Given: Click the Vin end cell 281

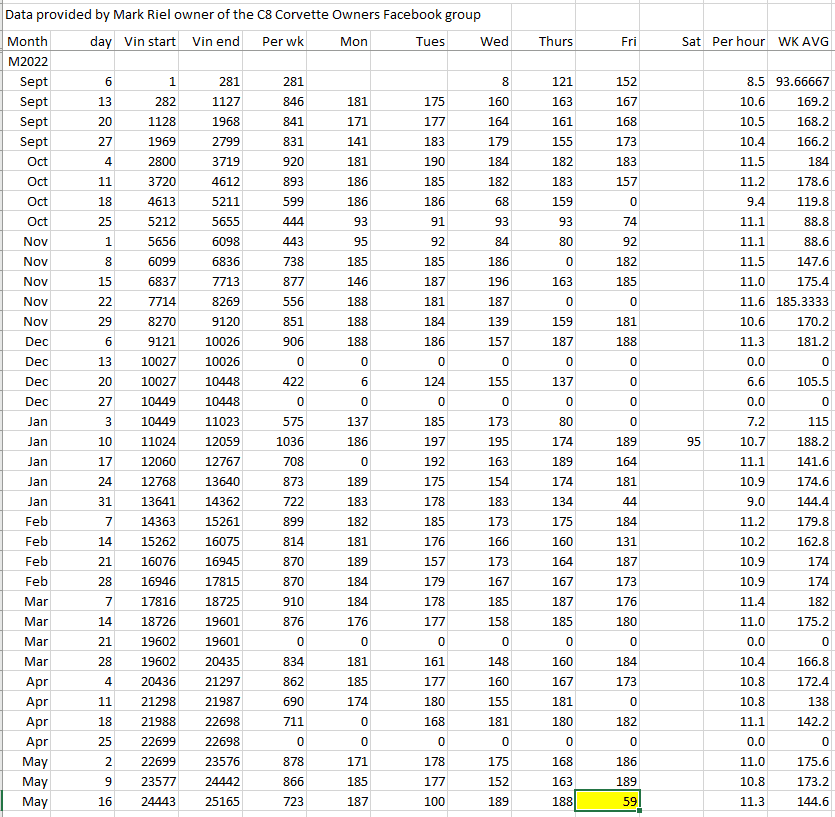Looking at the screenshot, I should click(x=215, y=81).
